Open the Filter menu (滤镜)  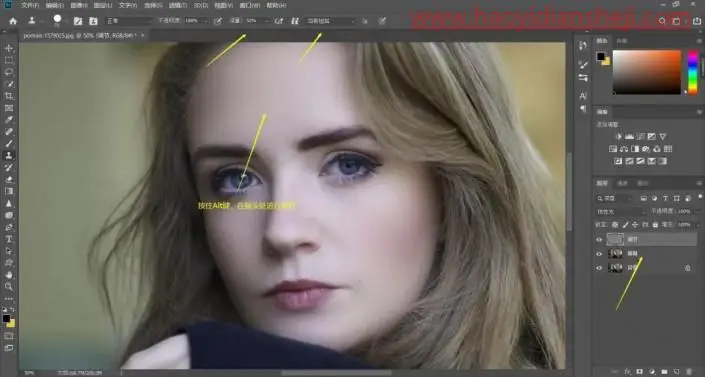(178, 5)
